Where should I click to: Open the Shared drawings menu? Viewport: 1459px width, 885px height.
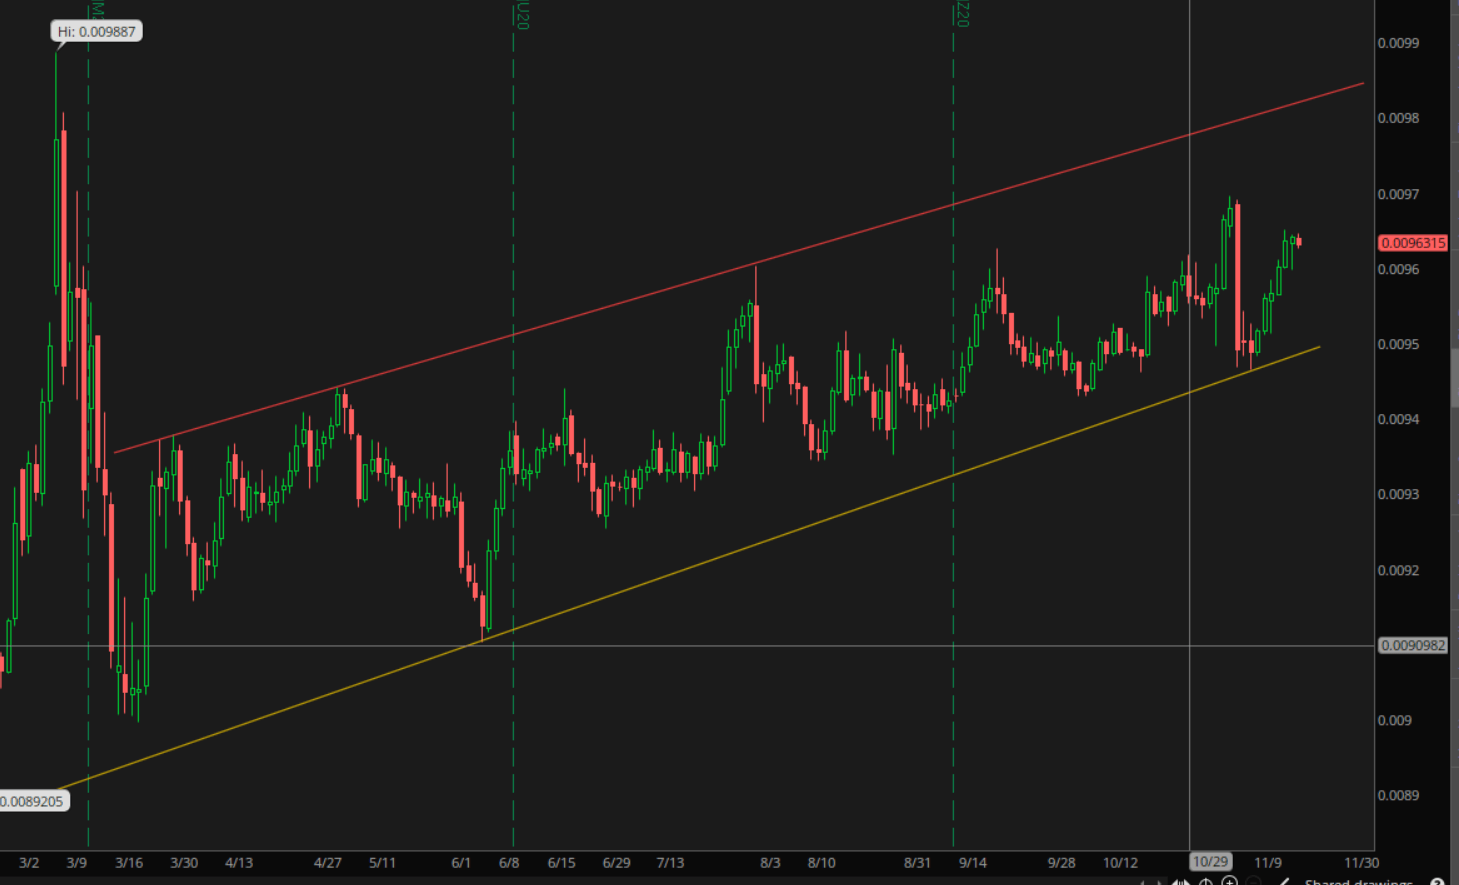1358,882
